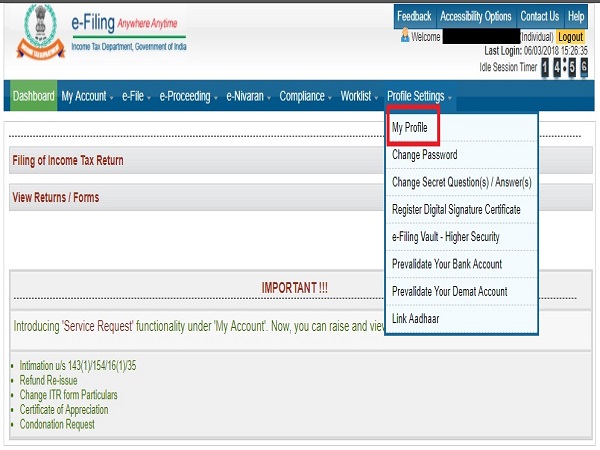Click the e-Filing Anywhere Anytime title
600x450 pixels.
pyautogui.click(x=124, y=23)
